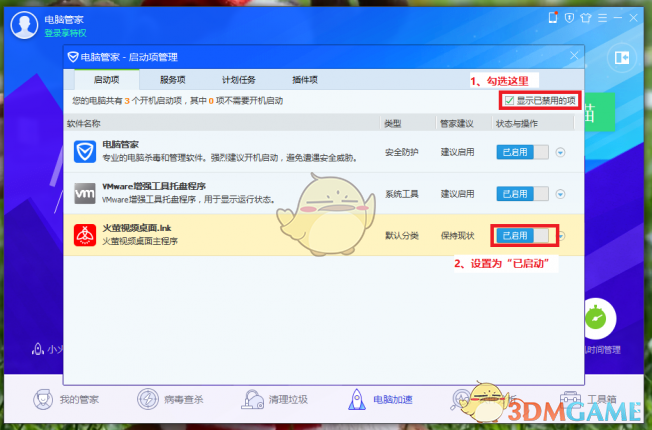Click 管家建议 column header

[457, 124]
